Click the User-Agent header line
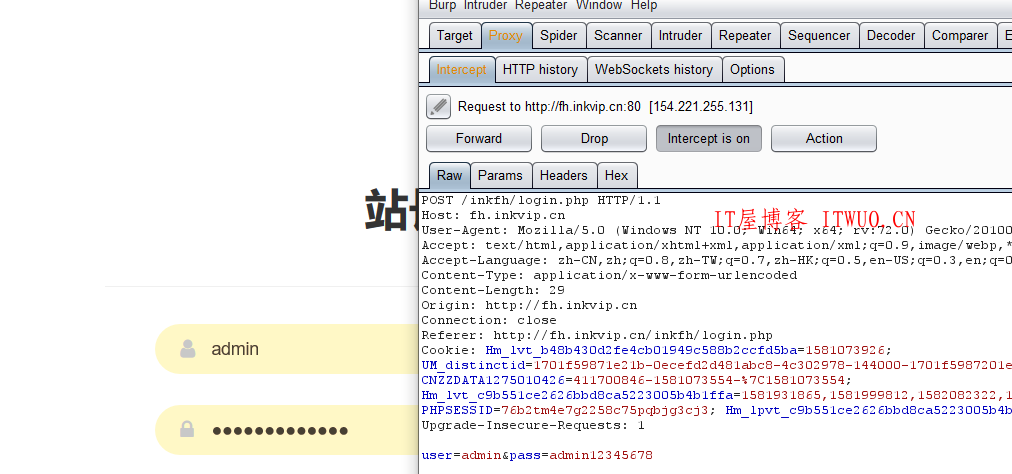 click(716, 231)
